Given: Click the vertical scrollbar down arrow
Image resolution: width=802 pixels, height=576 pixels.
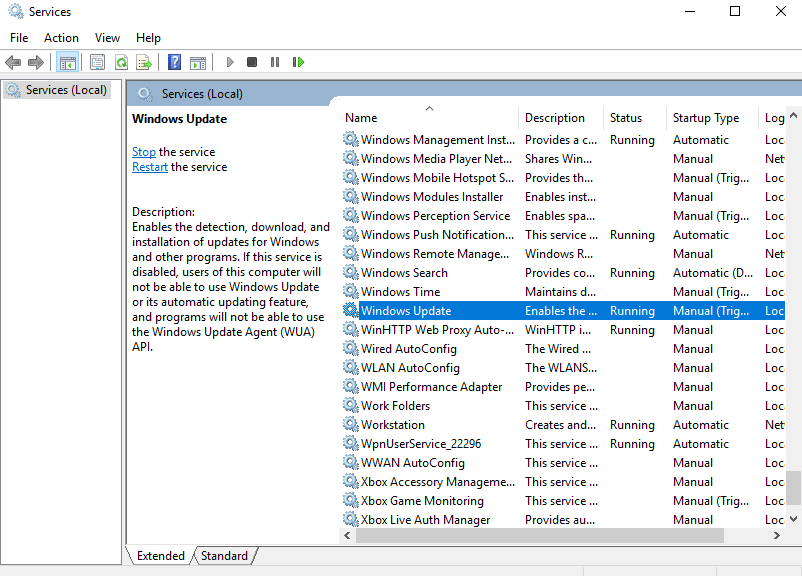Looking at the screenshot, I should click(793, 519).
